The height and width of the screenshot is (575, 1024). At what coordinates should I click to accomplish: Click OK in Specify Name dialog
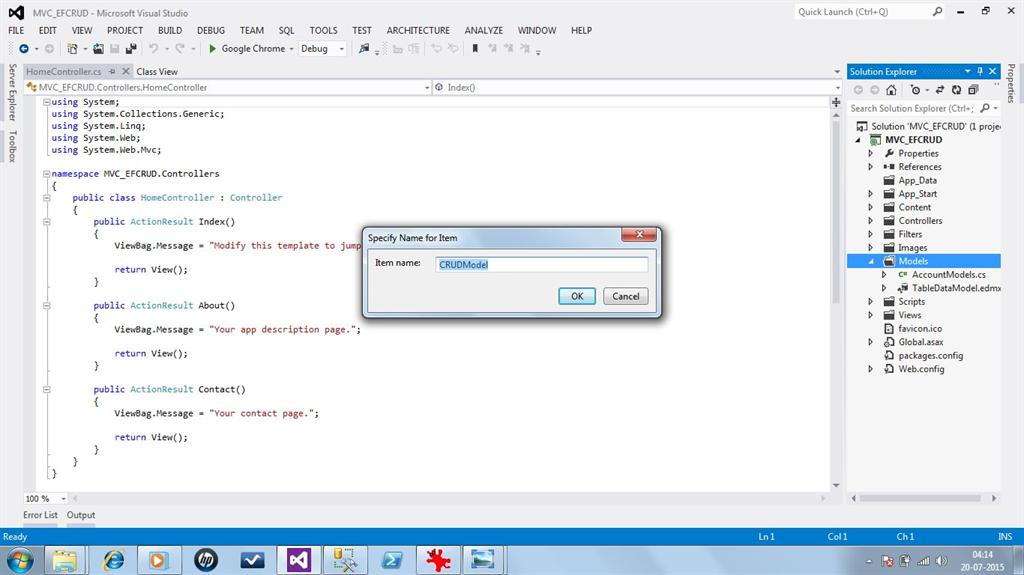(x=577, y=296)
